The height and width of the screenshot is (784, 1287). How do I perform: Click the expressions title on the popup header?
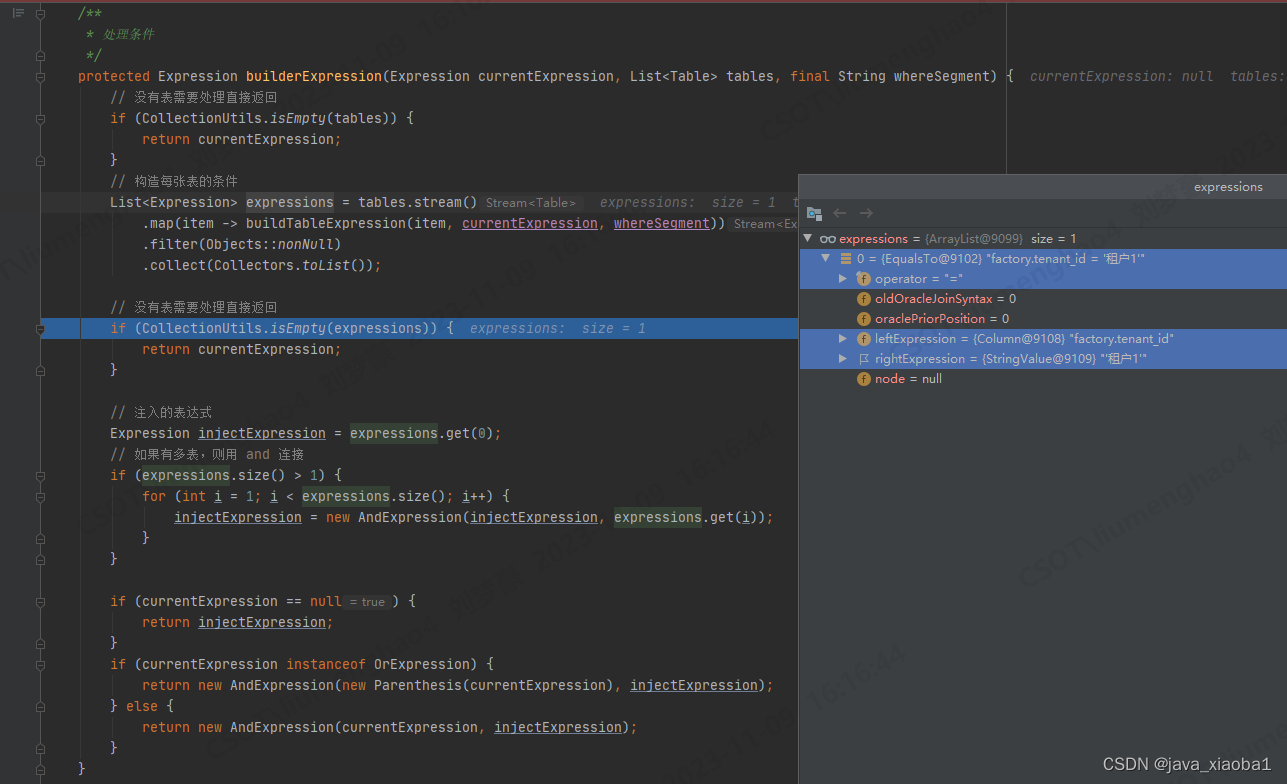point(1227,186)
